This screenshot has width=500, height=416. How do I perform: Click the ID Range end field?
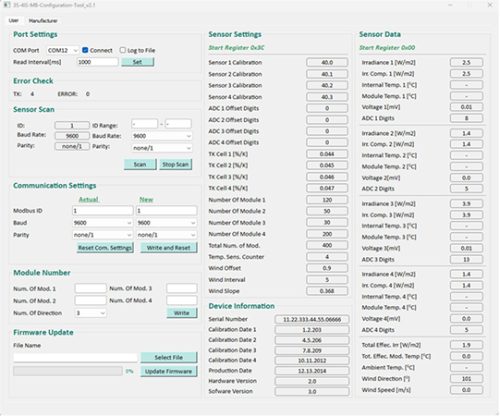point(178,124)
